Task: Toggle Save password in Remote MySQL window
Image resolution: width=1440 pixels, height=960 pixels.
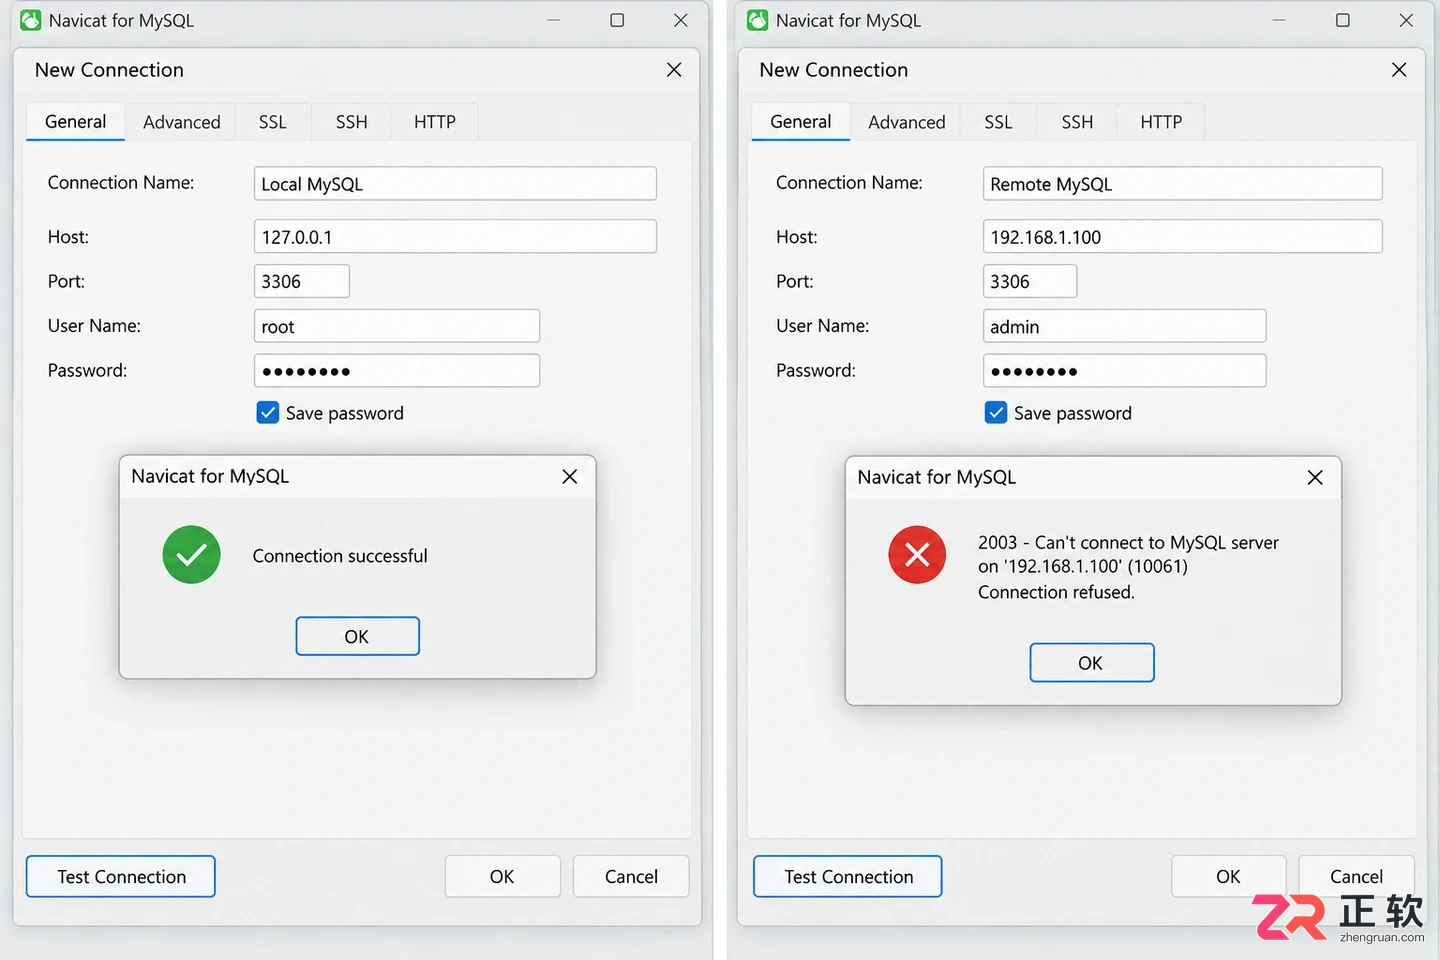Action: 996,413
